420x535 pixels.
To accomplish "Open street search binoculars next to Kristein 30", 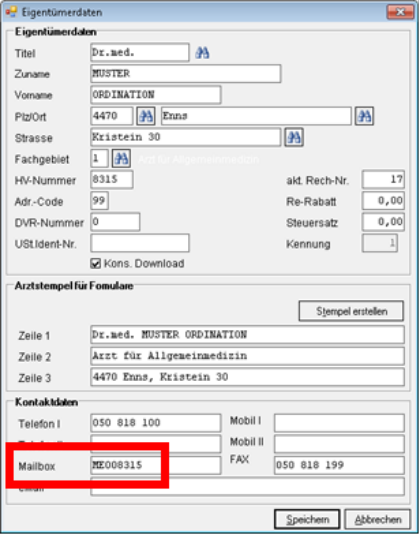I will (294, 138).
